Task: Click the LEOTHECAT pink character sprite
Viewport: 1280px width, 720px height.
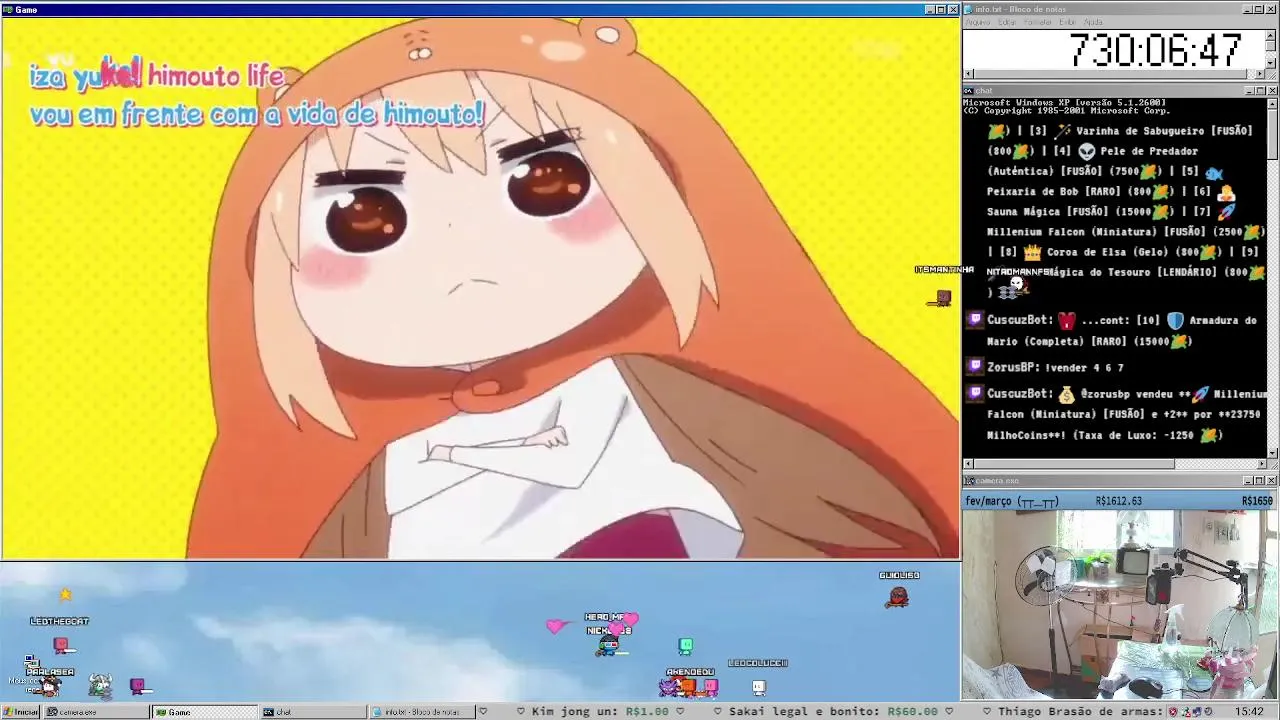Action: [61, 645]
